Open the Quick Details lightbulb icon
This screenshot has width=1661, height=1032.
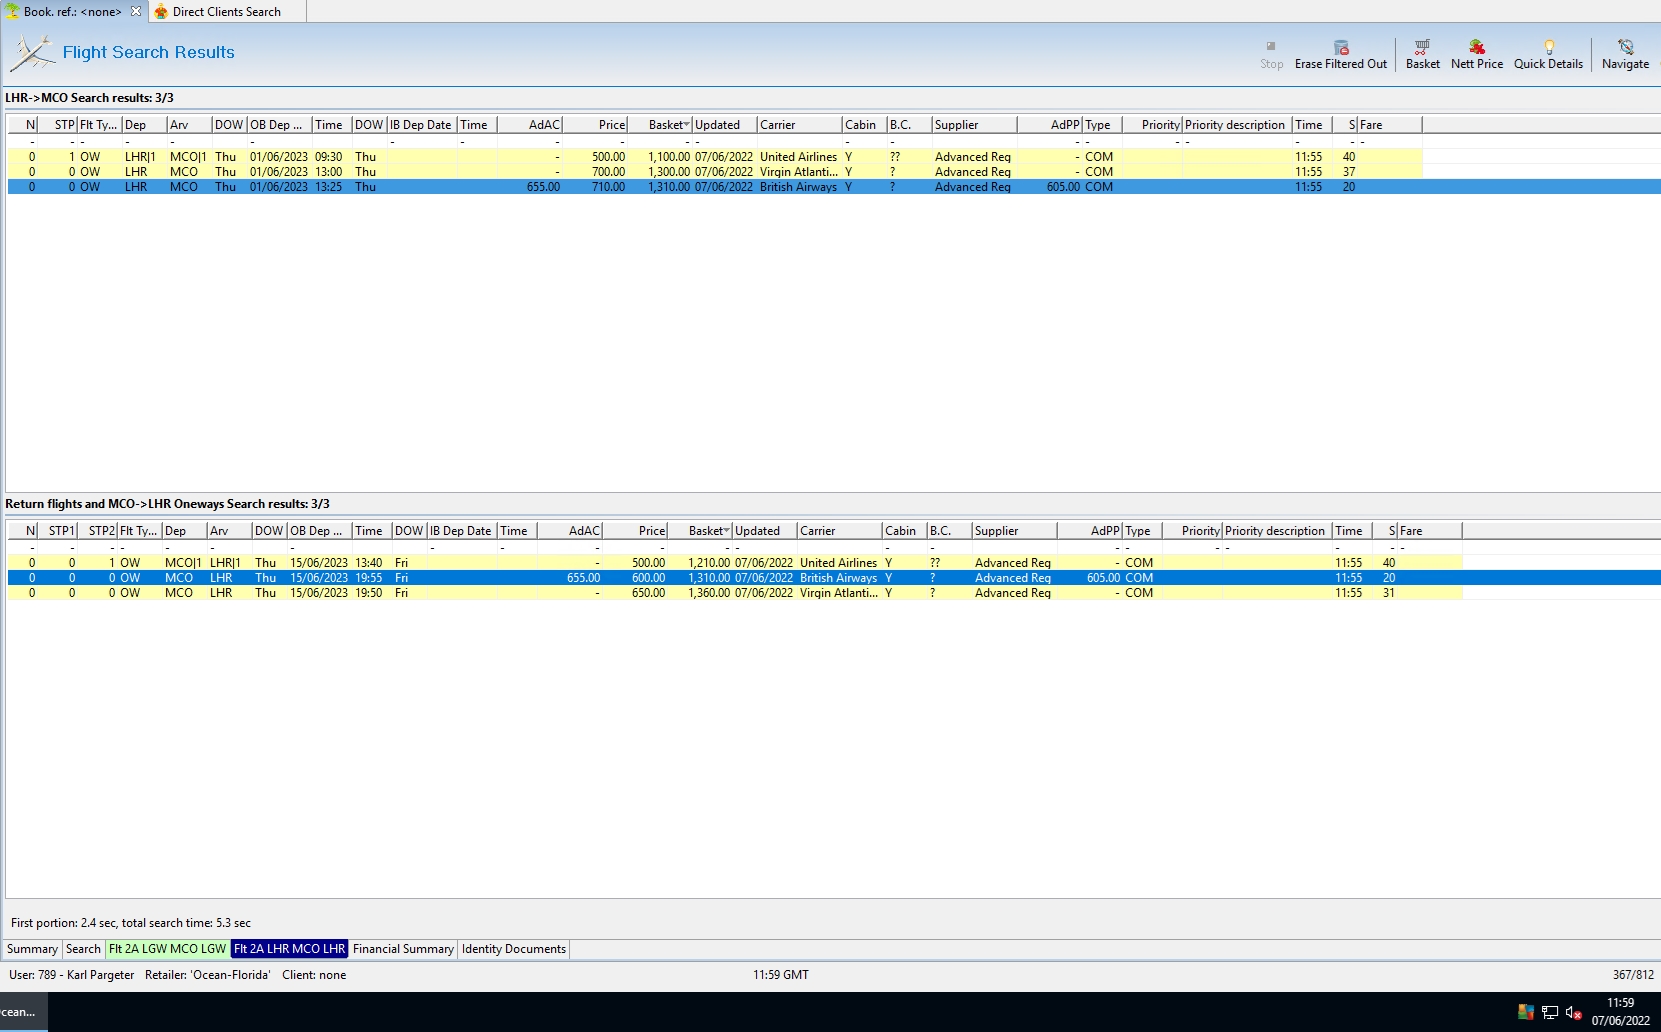click(x=1549, y=46)
